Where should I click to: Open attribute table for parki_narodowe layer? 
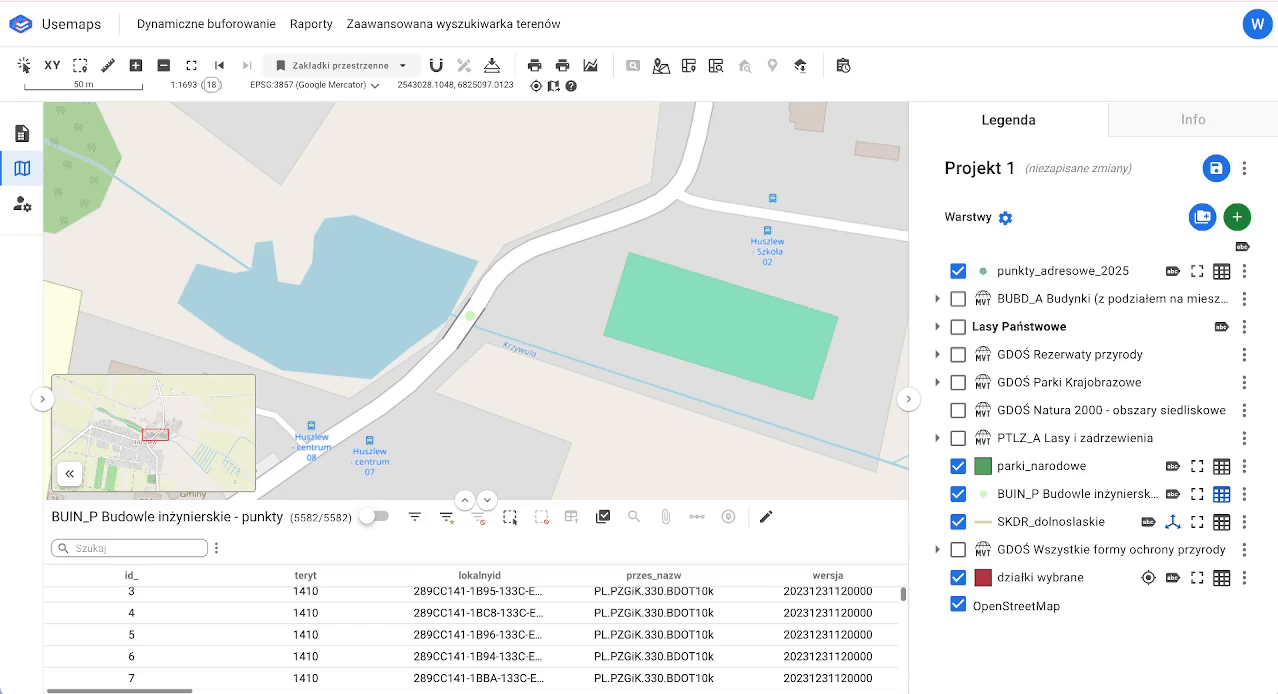pos(1221,466)
